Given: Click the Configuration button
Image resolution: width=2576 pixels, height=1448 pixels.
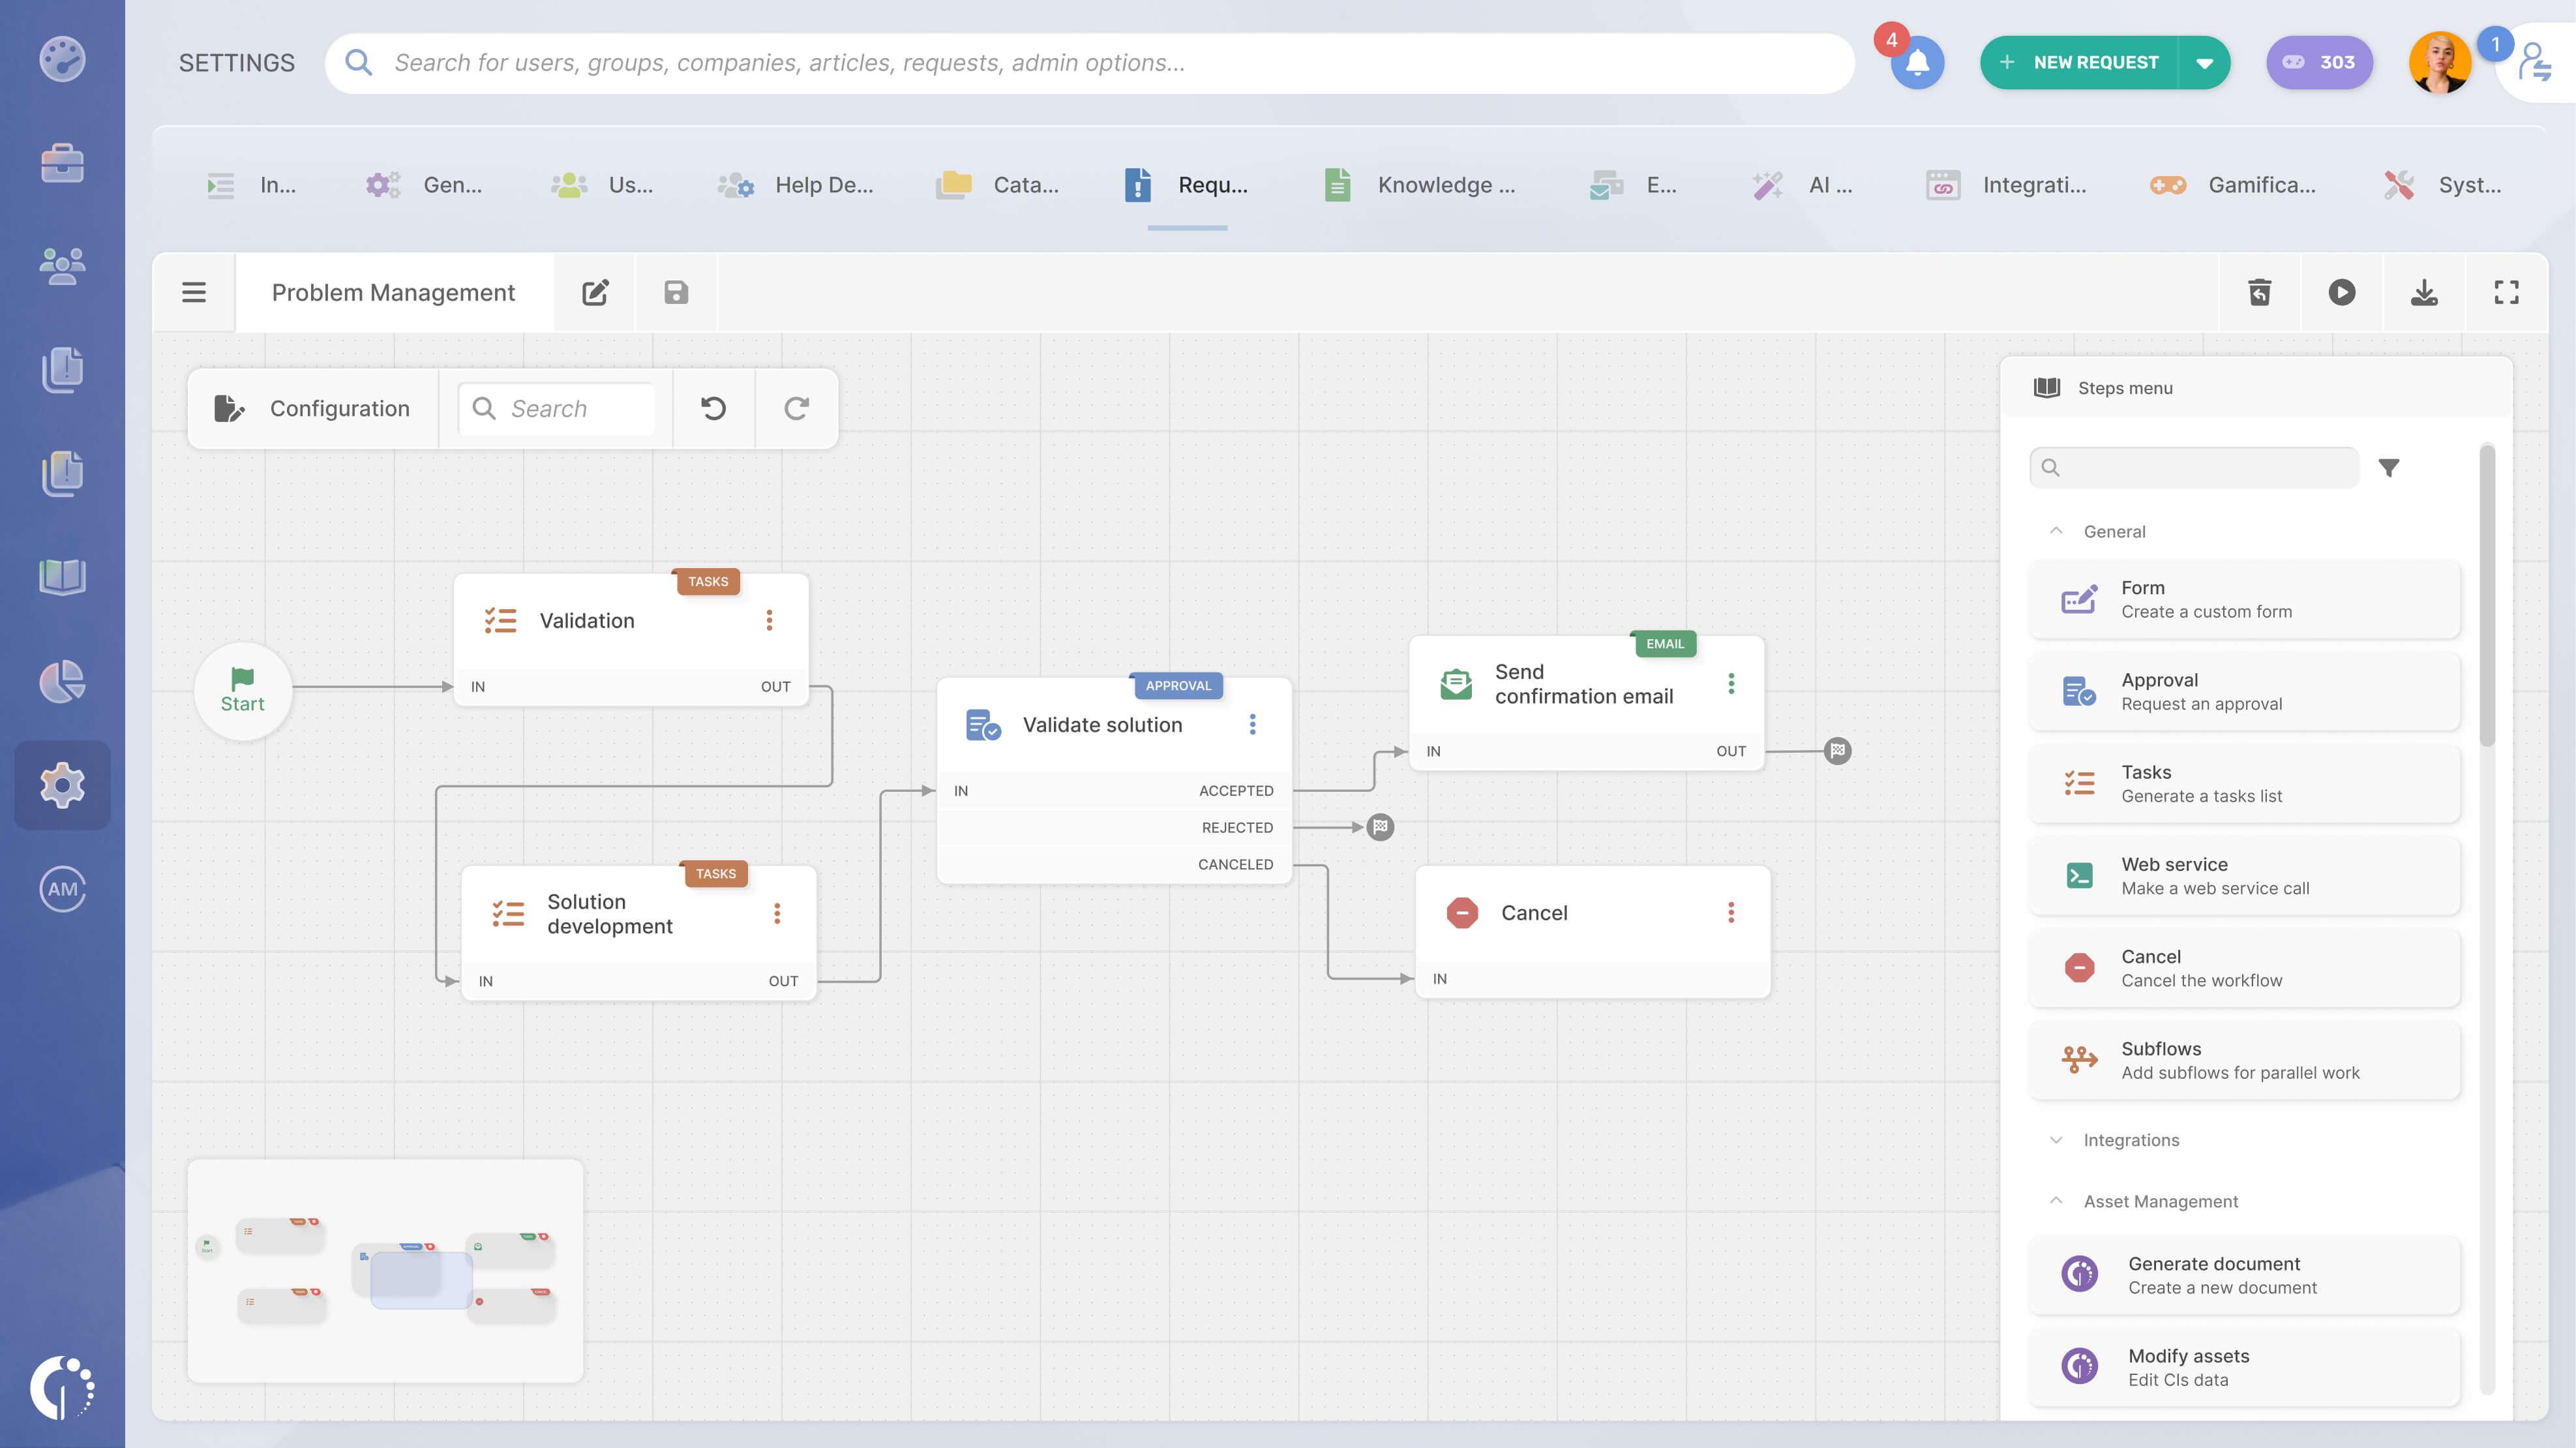Looking at the screenshot, I should click(x=312, y=408).
